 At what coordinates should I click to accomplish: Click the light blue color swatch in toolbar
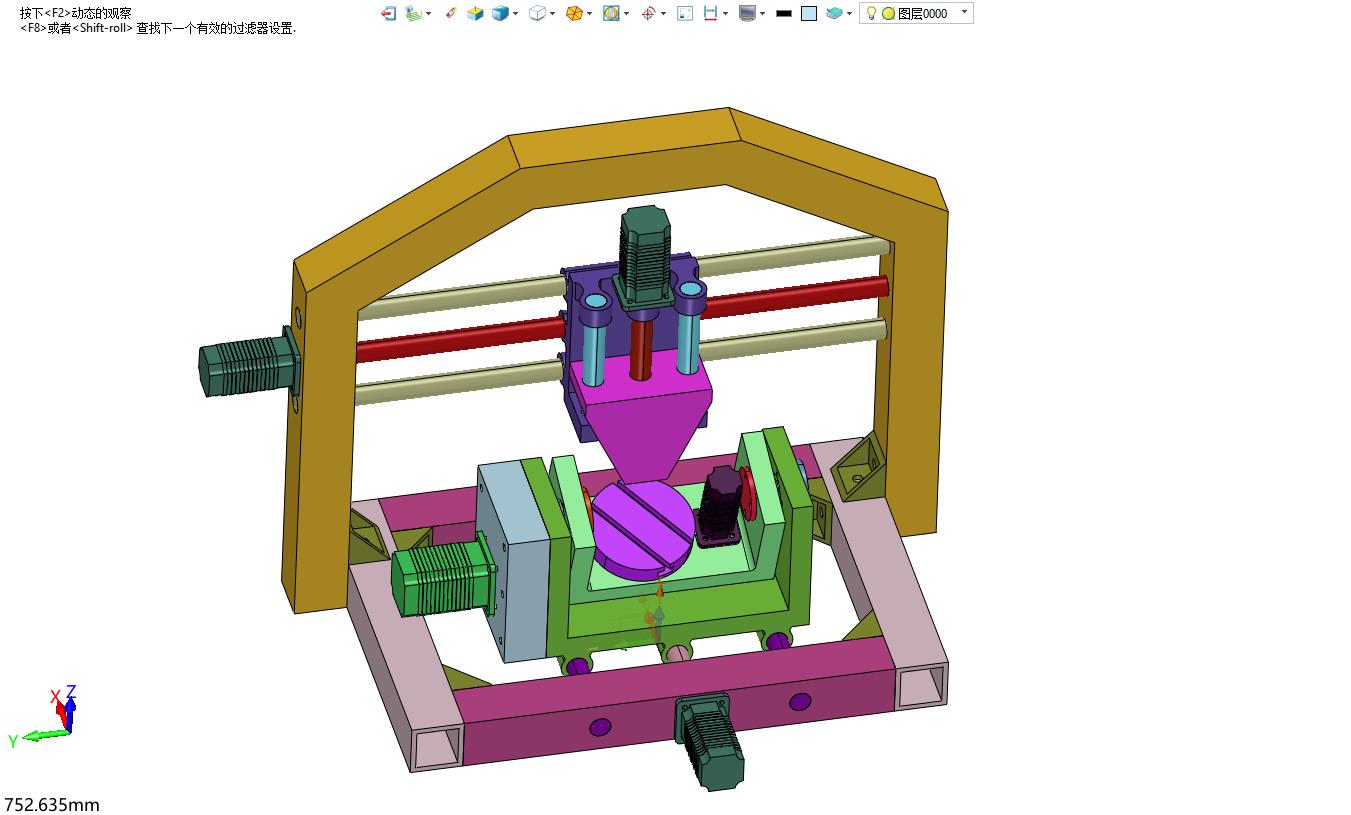pos(809,14)
